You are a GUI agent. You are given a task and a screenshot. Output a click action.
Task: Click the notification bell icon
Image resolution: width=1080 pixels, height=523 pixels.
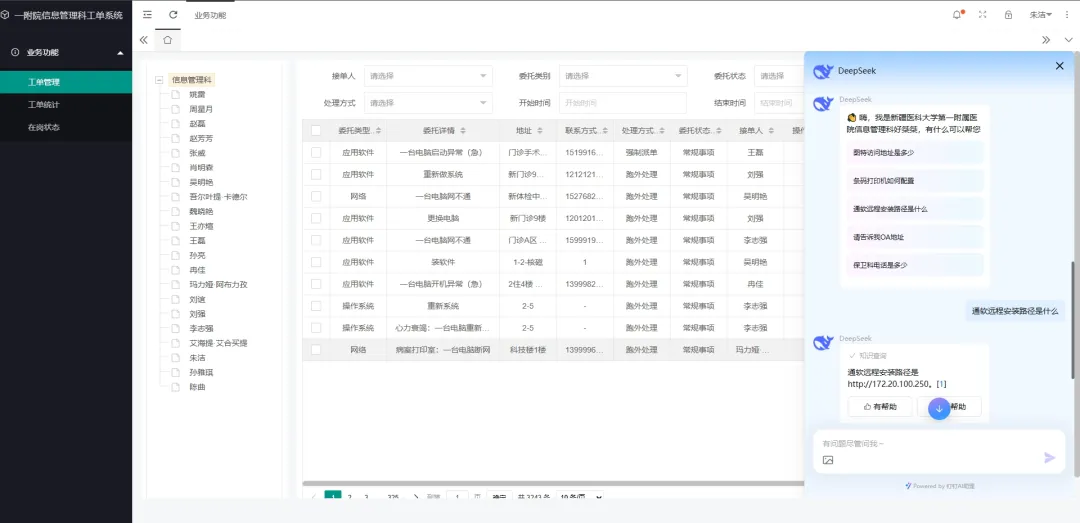point(956,15)
